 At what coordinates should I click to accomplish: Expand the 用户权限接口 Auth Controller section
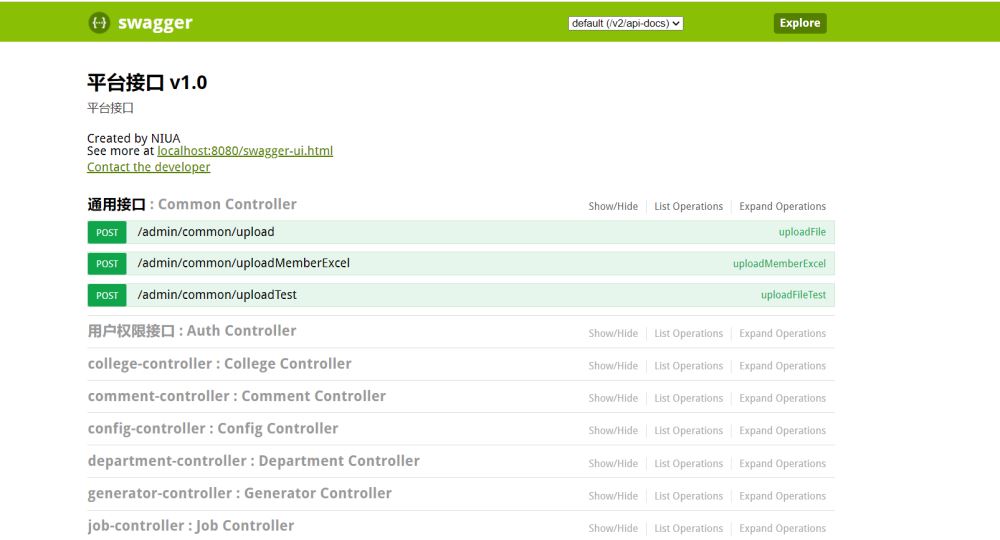(192, 331)
